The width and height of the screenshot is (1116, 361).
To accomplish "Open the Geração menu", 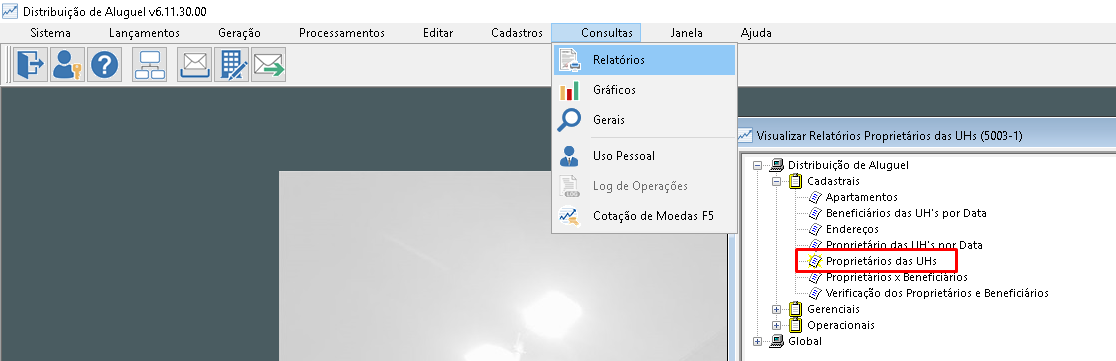I will [240, 33].
